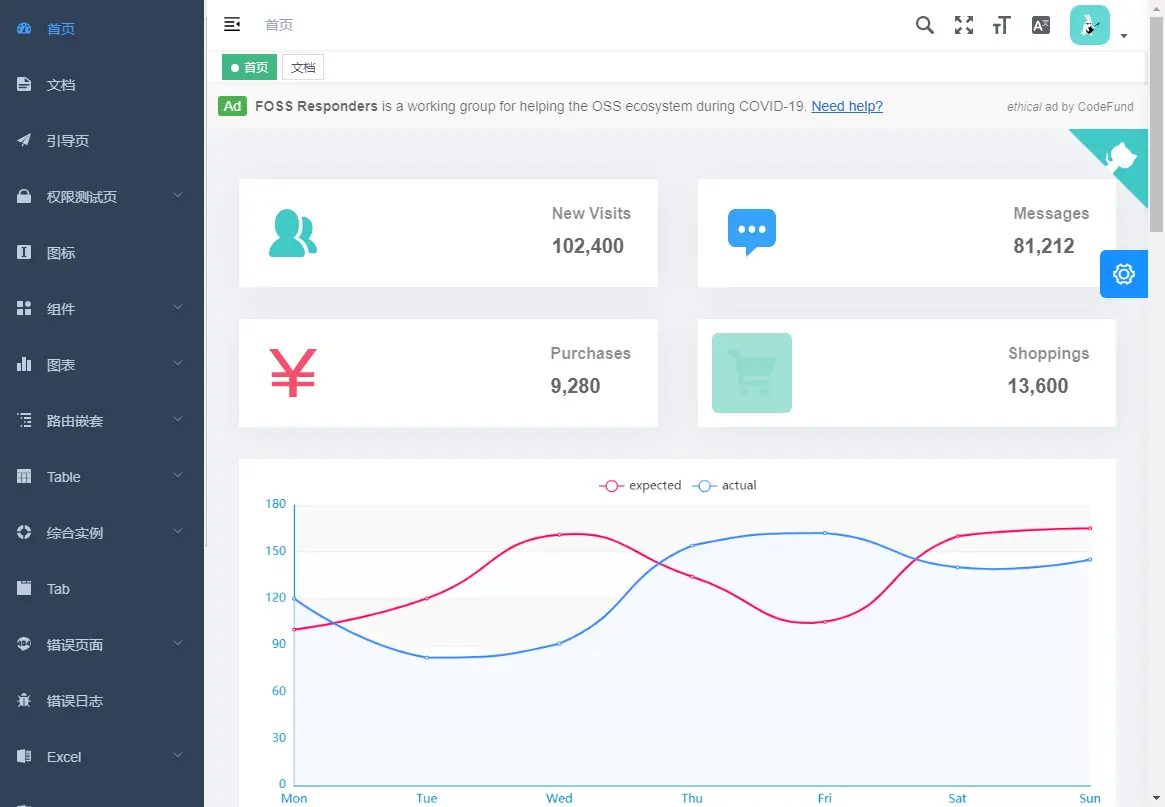Viewport: 1165px width, 807px height.
Task: Open the language switch icon
Action: [1041, 25]
